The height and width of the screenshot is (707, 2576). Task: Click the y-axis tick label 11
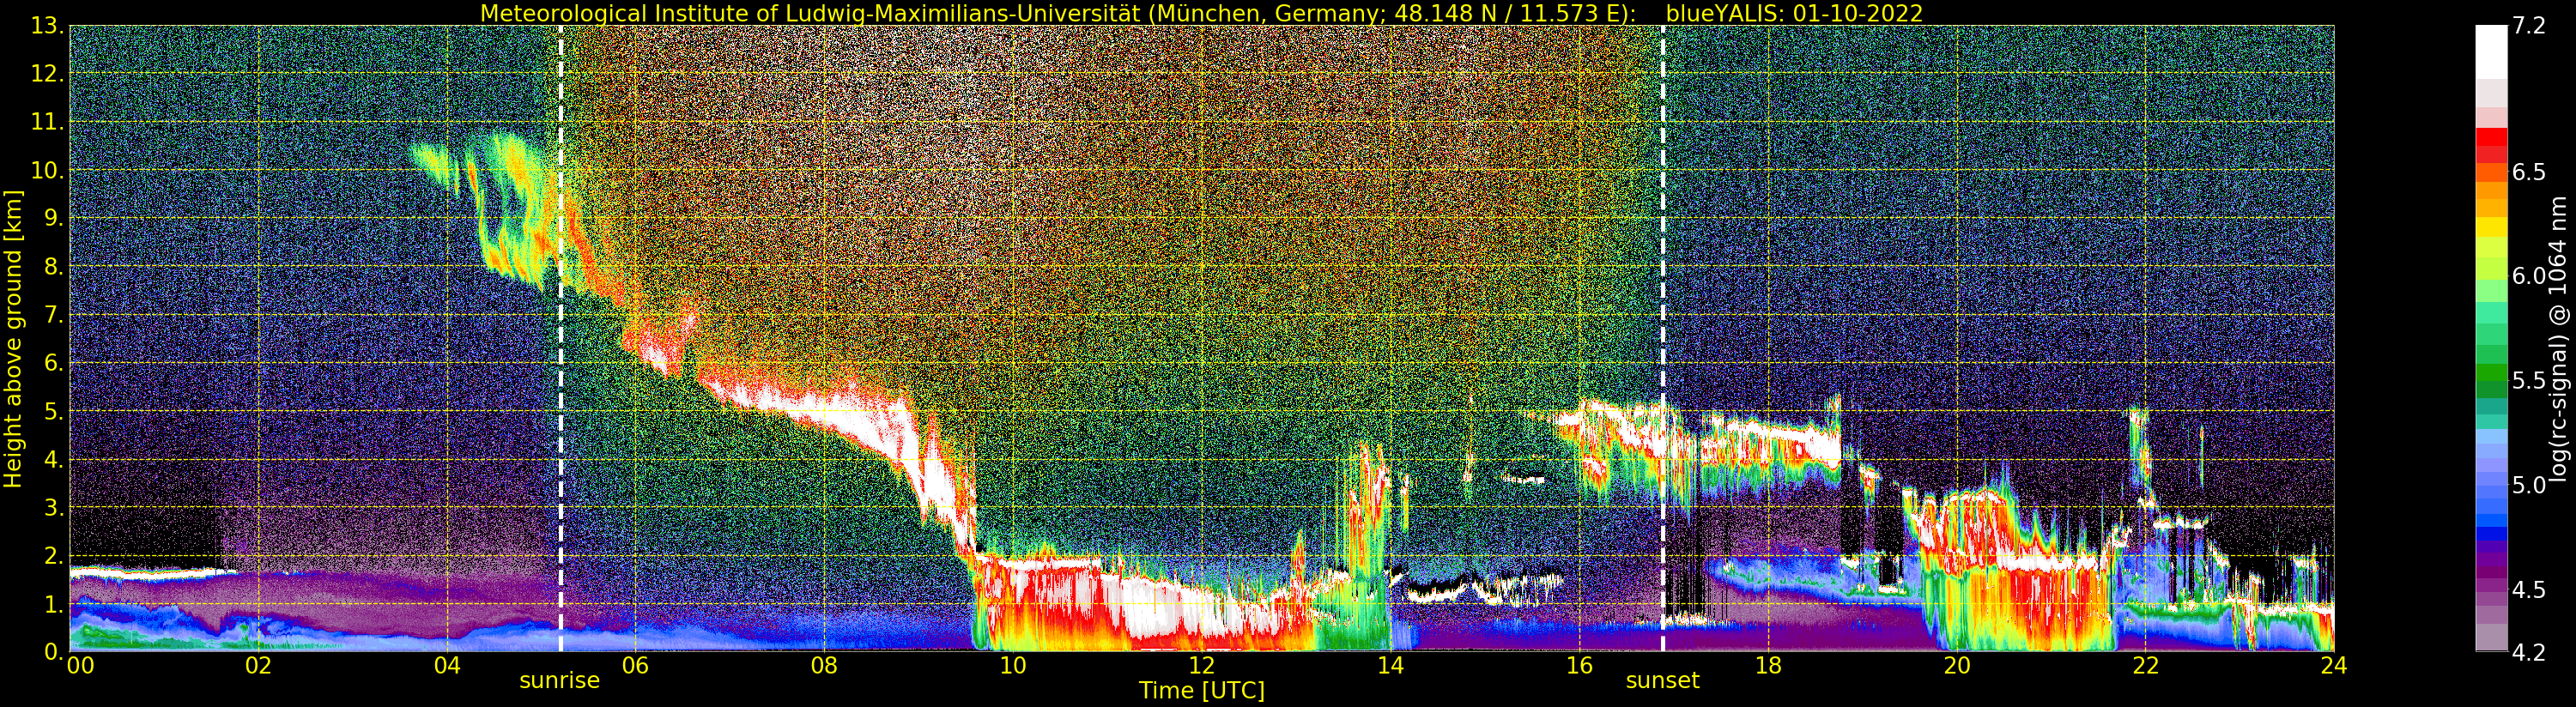(48, 122)
